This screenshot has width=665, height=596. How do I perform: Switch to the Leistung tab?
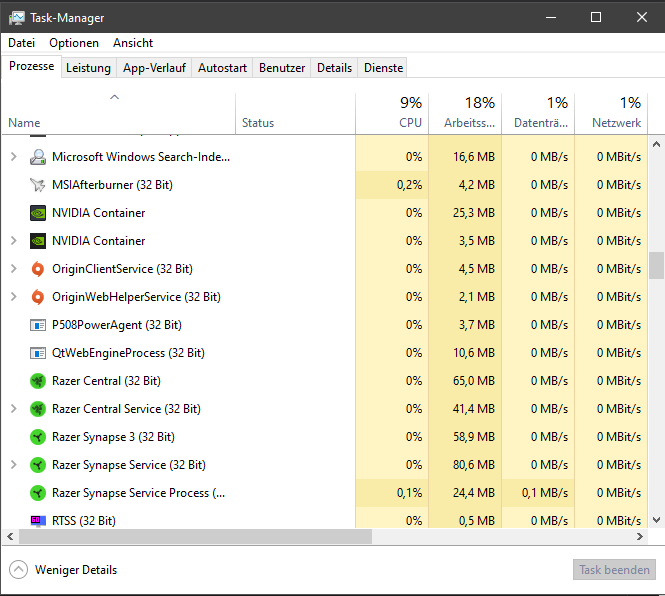tap(88, 68)
